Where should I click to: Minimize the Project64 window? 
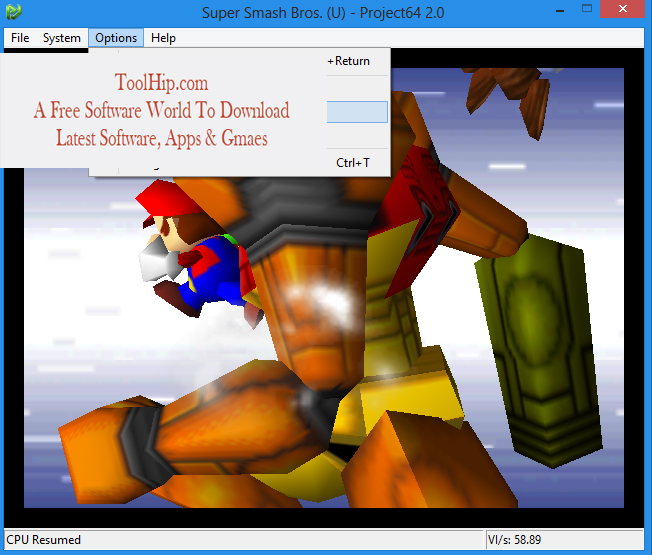560,10
